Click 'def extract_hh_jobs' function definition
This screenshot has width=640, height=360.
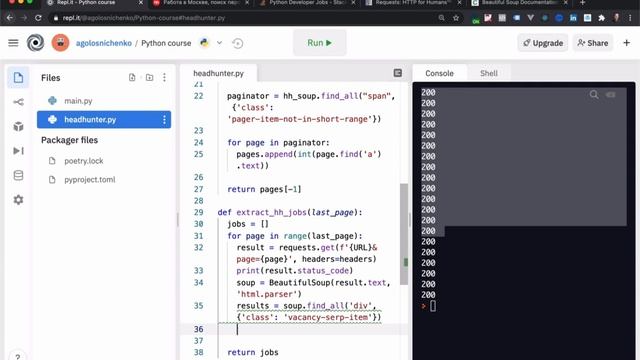[290, 213]
